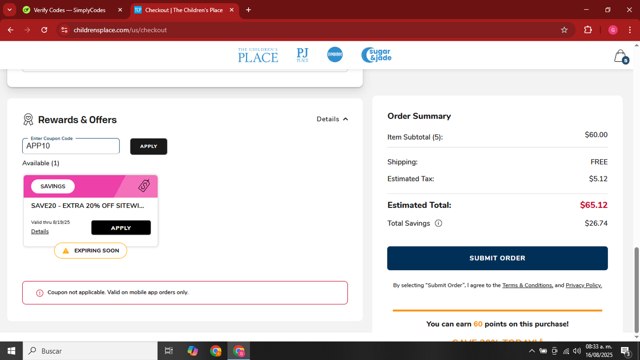This screenshot has height=360, width=640.
Task: Open the volume icon in system tray
Action: pyautogui.click(x=577, y=351)
